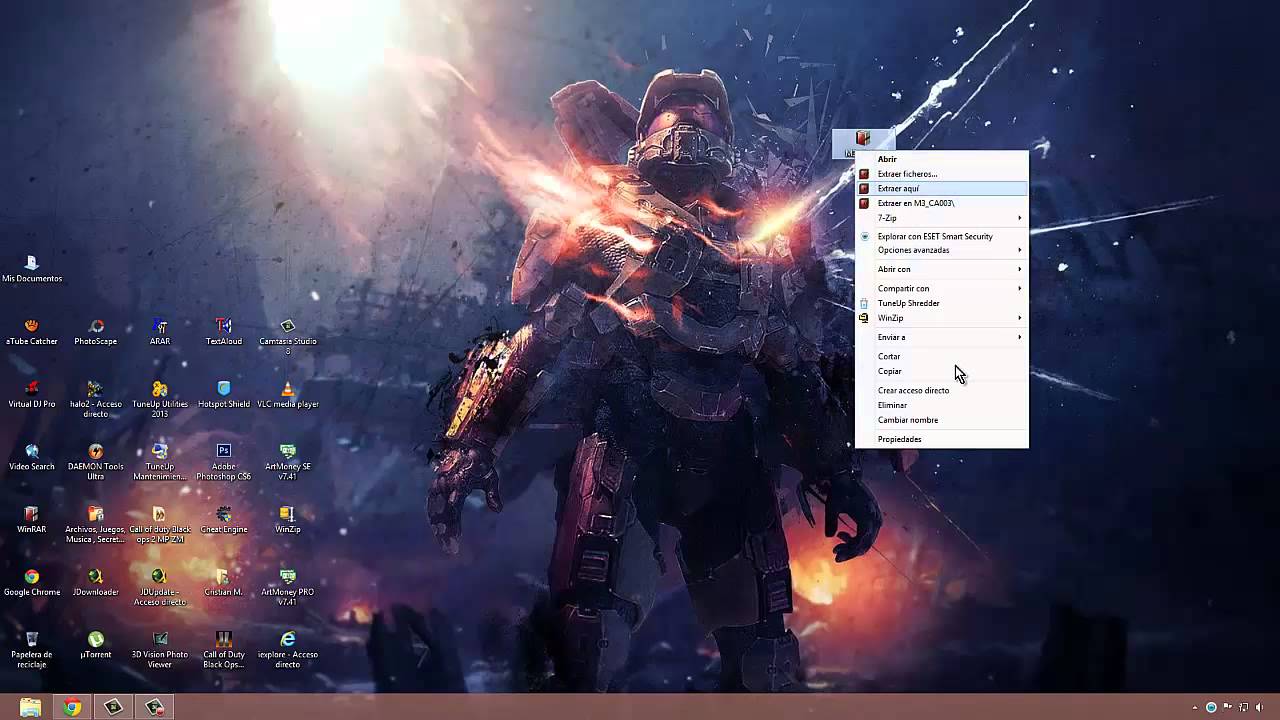Select the VLC media player icon
Screen dimensions: 1280x720
288,394
